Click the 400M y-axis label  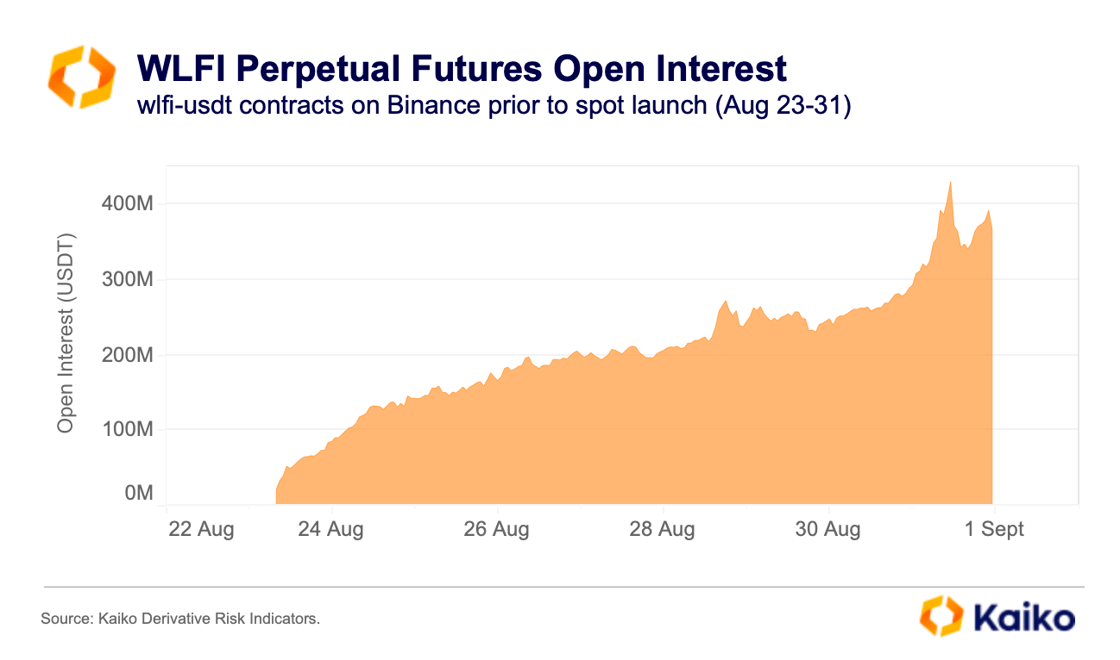click(127, 204)
